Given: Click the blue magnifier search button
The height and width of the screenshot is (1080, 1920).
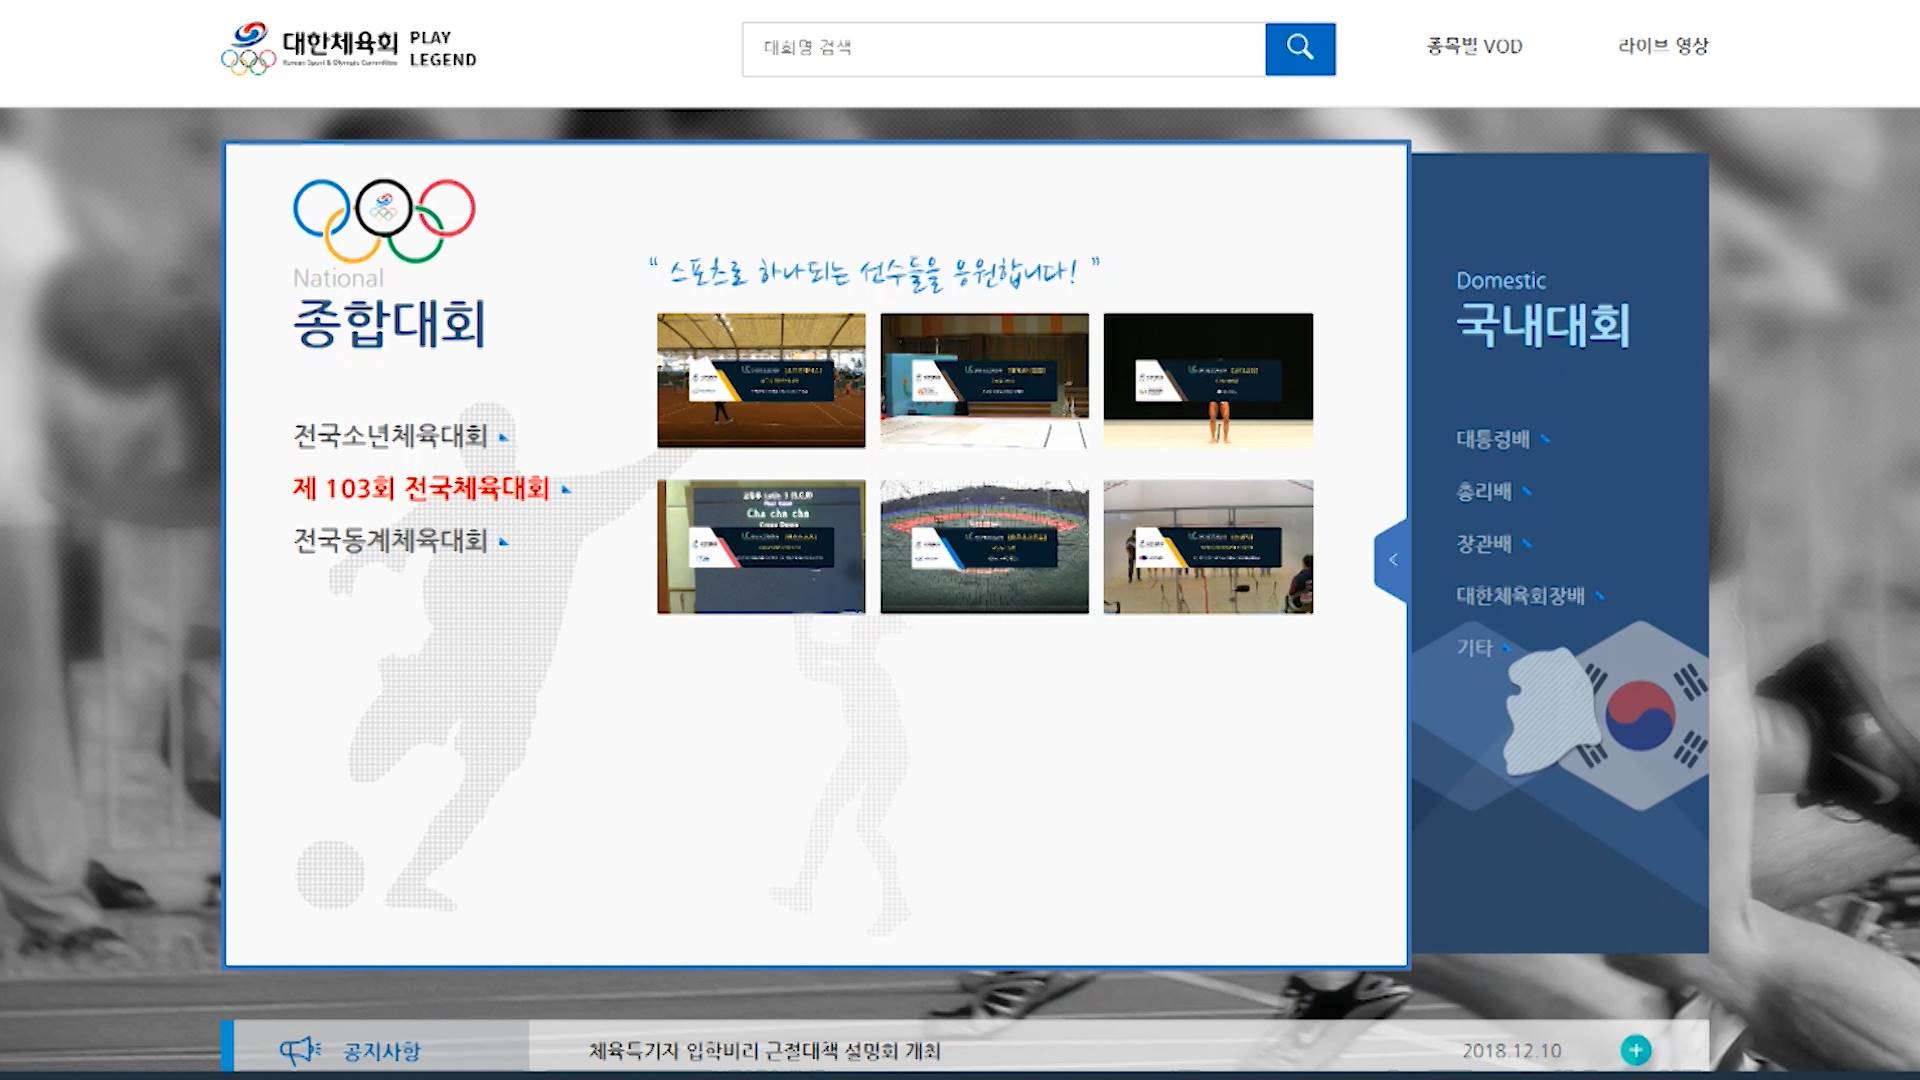Looking at the screenshot, I should pos(1299,48).
